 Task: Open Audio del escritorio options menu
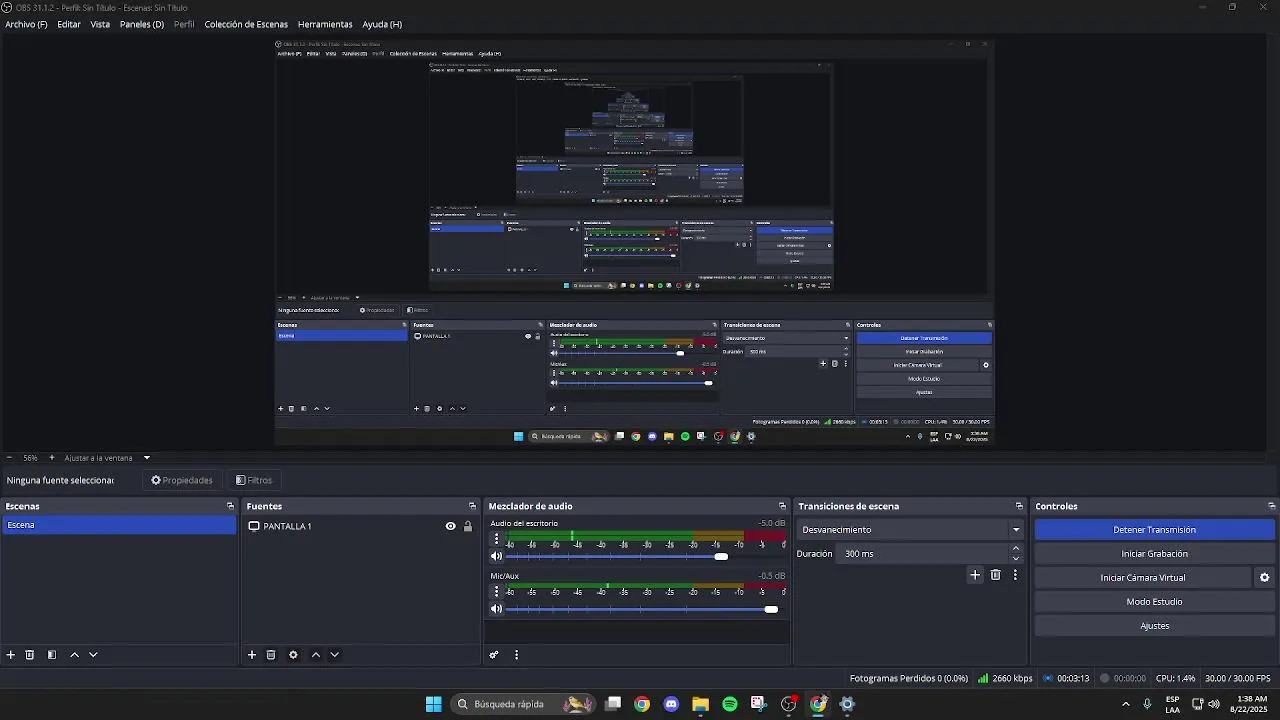tap(496, 538)
